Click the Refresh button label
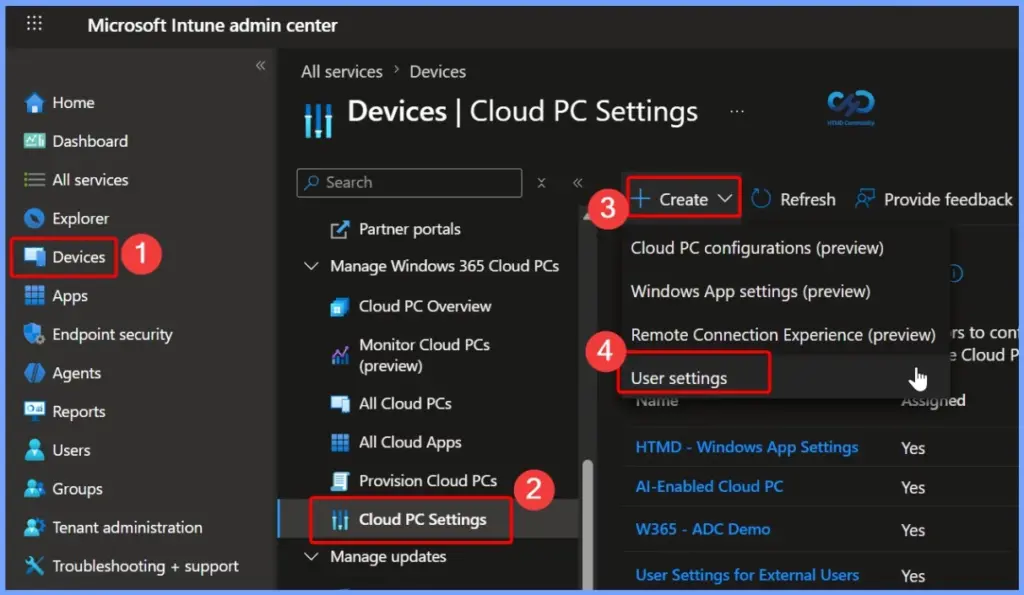The image size is (1024, 595). pos(807,199)
